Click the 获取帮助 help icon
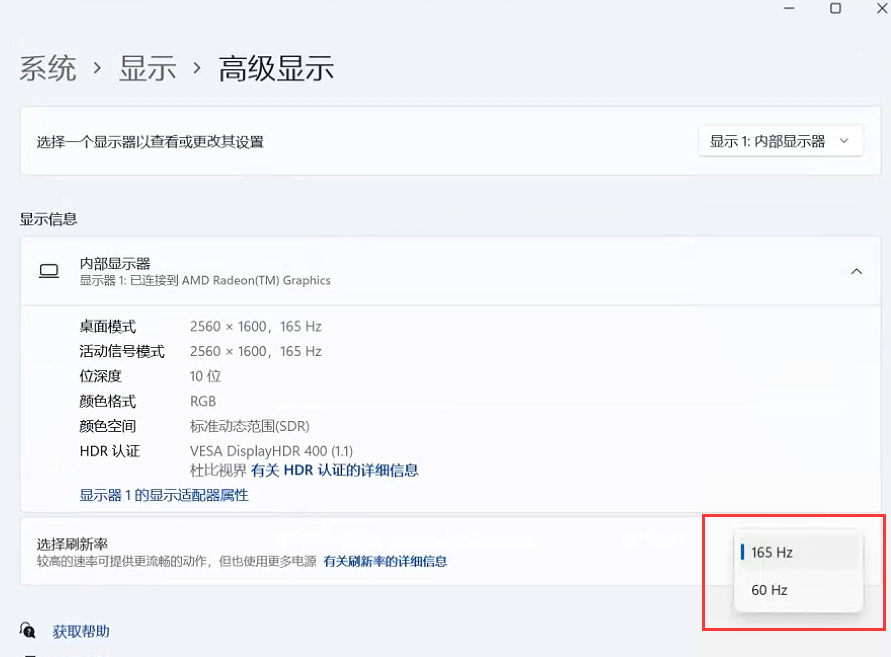 click(x=27, y=630)
